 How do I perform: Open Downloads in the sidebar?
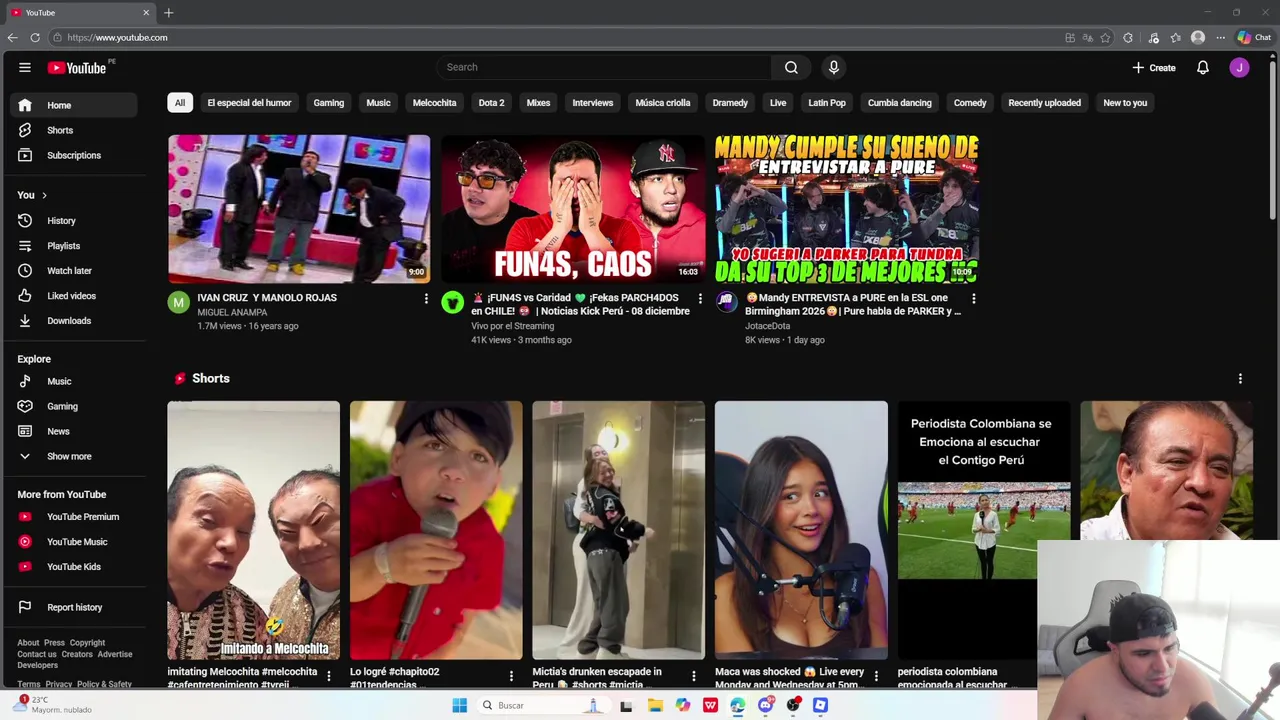point(73,320)
